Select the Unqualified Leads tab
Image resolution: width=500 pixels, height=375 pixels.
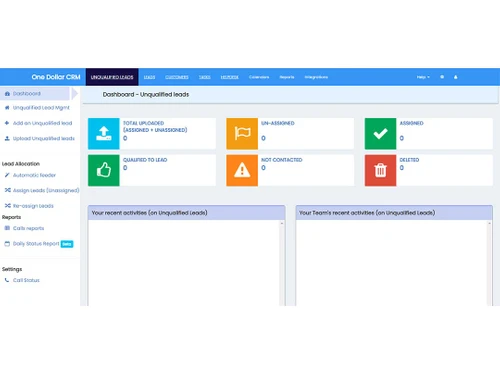[112, 77]
